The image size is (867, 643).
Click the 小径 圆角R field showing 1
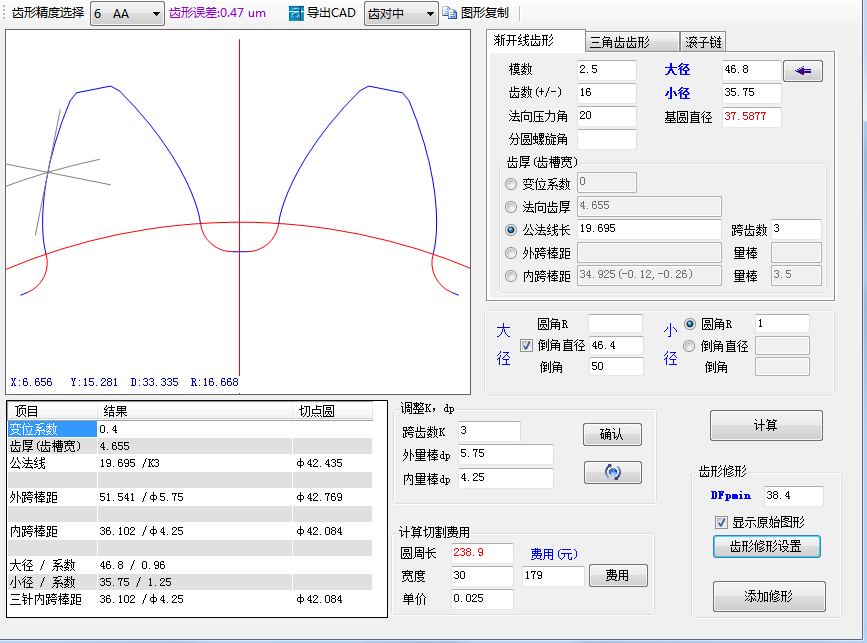[x=782, y=324]
